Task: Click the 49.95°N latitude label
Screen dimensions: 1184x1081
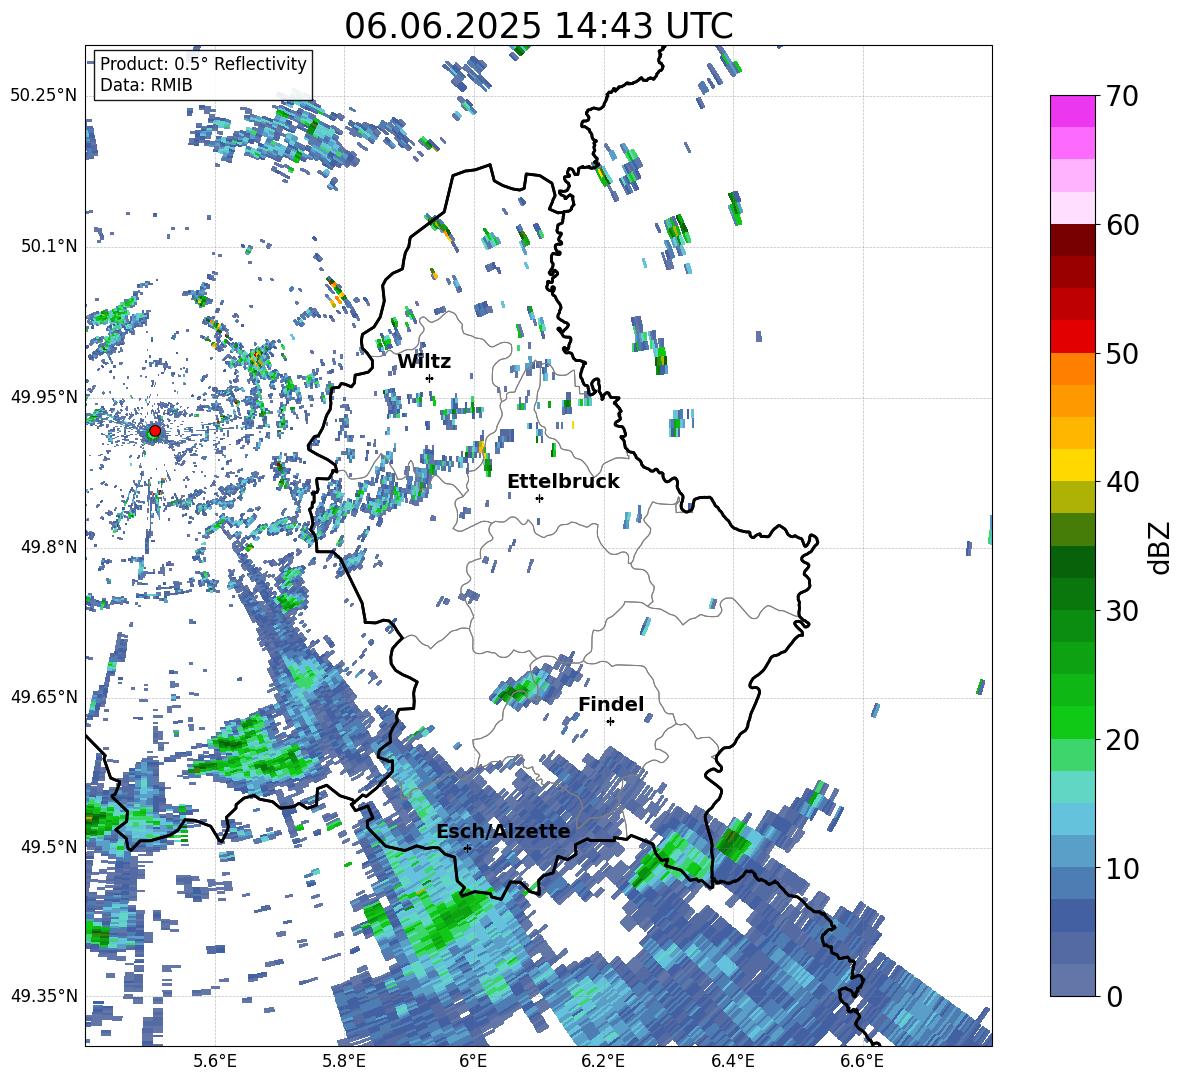Action: pyautogui.click(x=44, y=396)
